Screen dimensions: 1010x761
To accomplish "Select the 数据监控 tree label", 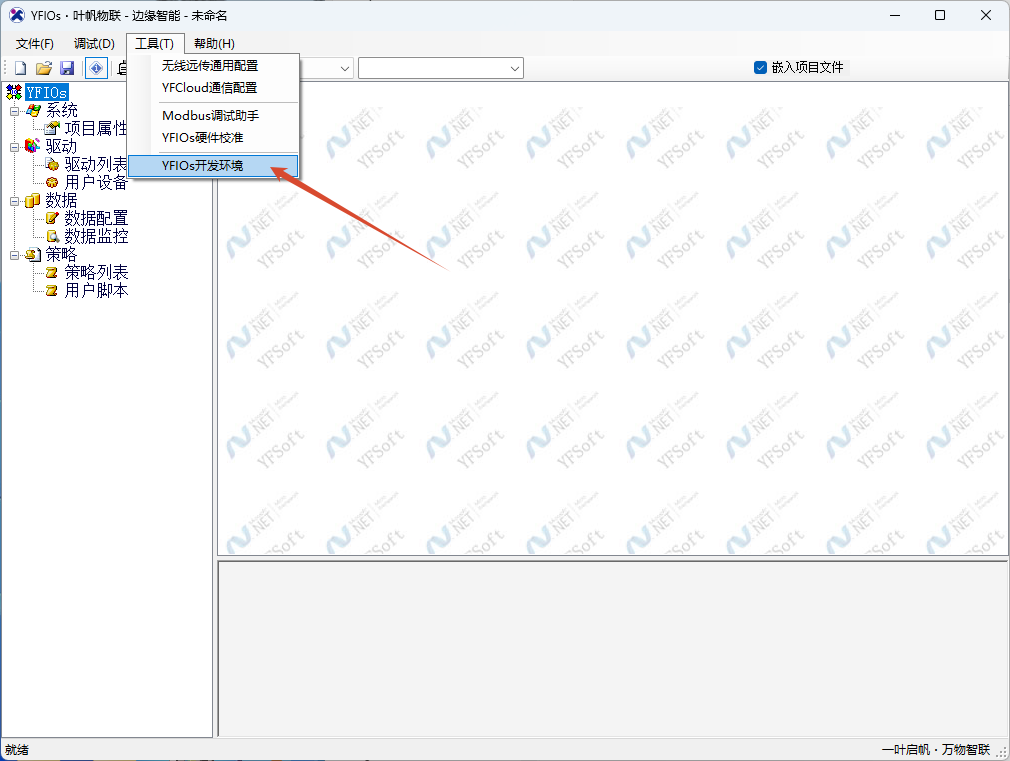I will point(96,236).
